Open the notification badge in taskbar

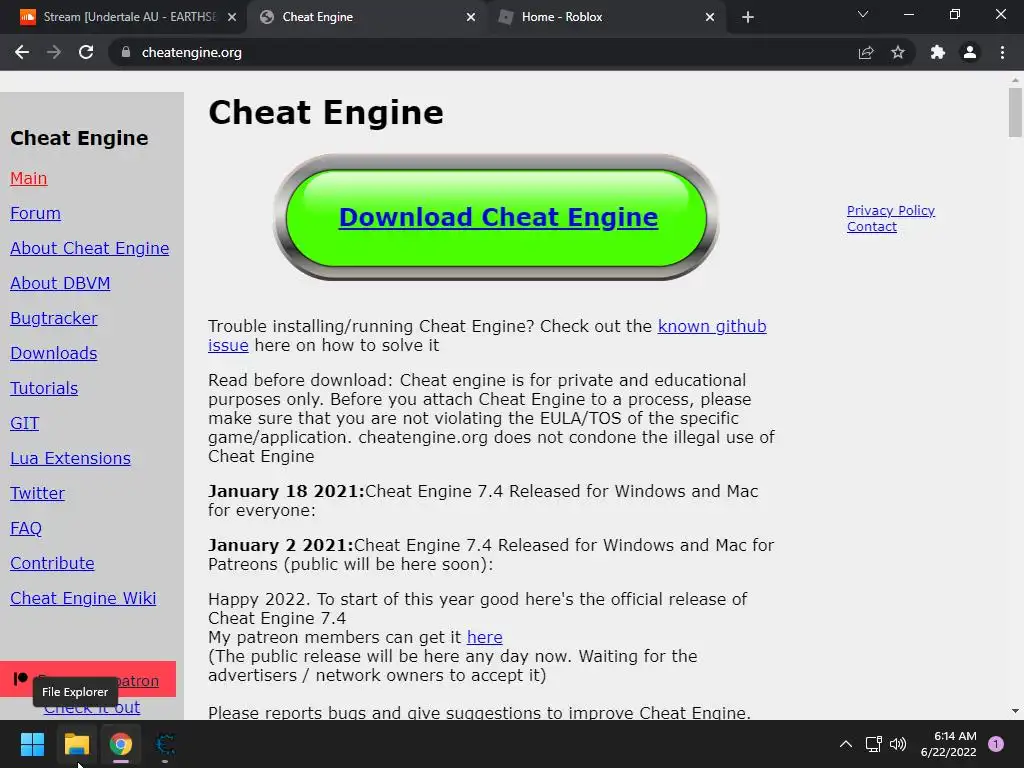(996, 744)
